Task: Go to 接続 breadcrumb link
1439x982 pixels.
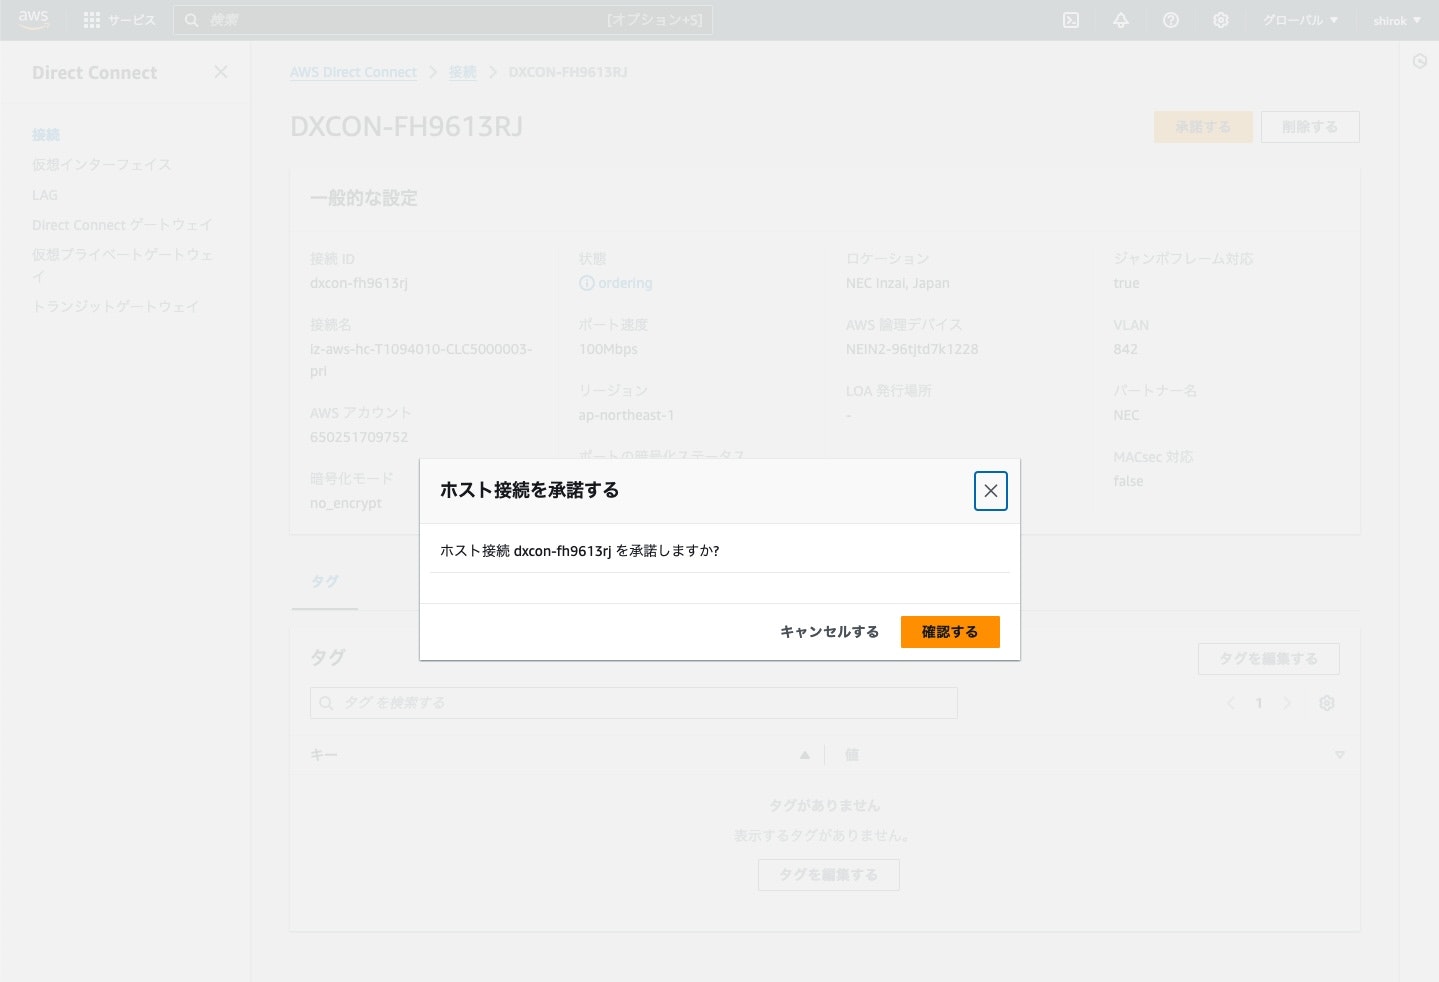Action: (x=462, y=72)
